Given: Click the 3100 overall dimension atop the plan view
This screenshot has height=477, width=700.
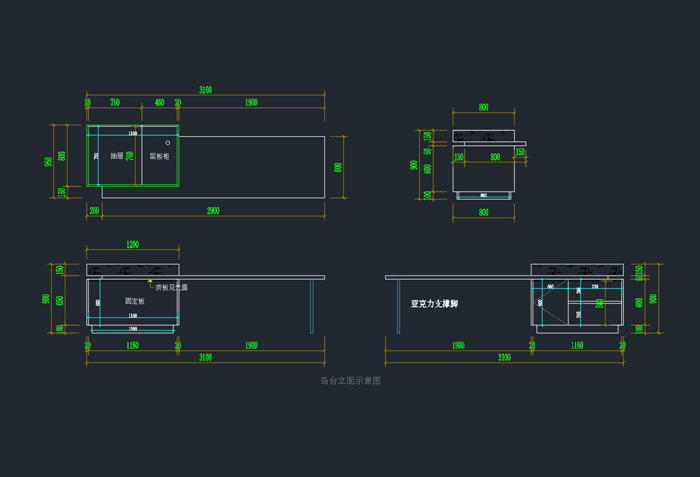Looking at the screenshot, I should pyautogui.click(x=205, y=90).
